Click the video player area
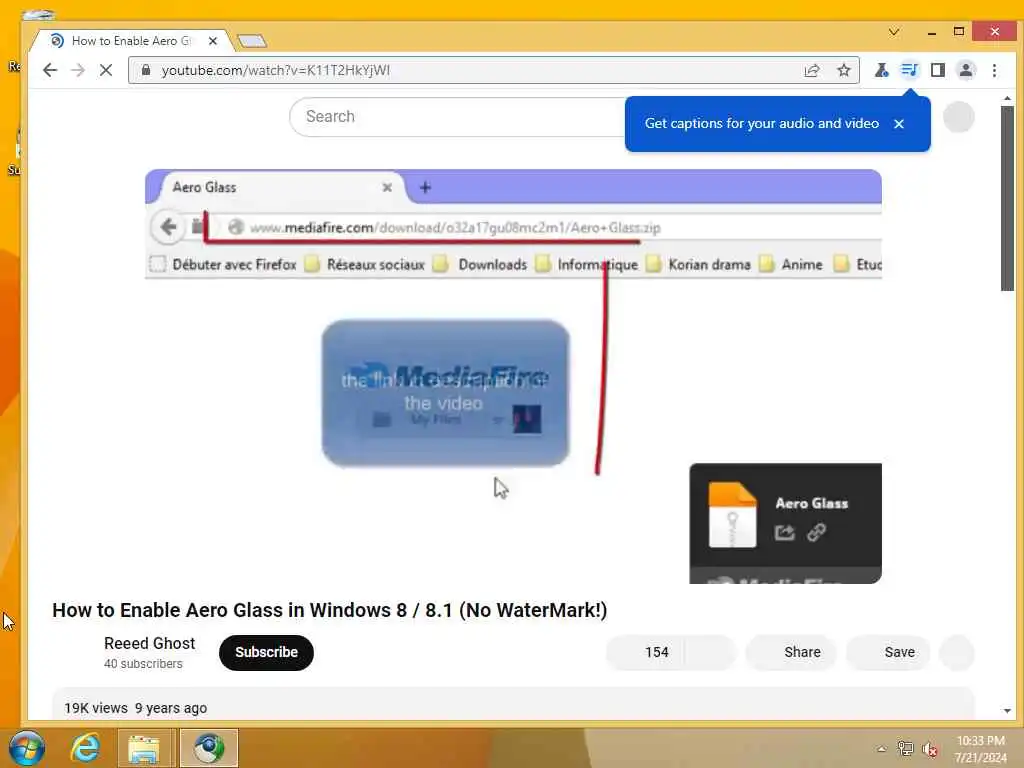This screenshot has width=1024, height=768. pos(513,376)
